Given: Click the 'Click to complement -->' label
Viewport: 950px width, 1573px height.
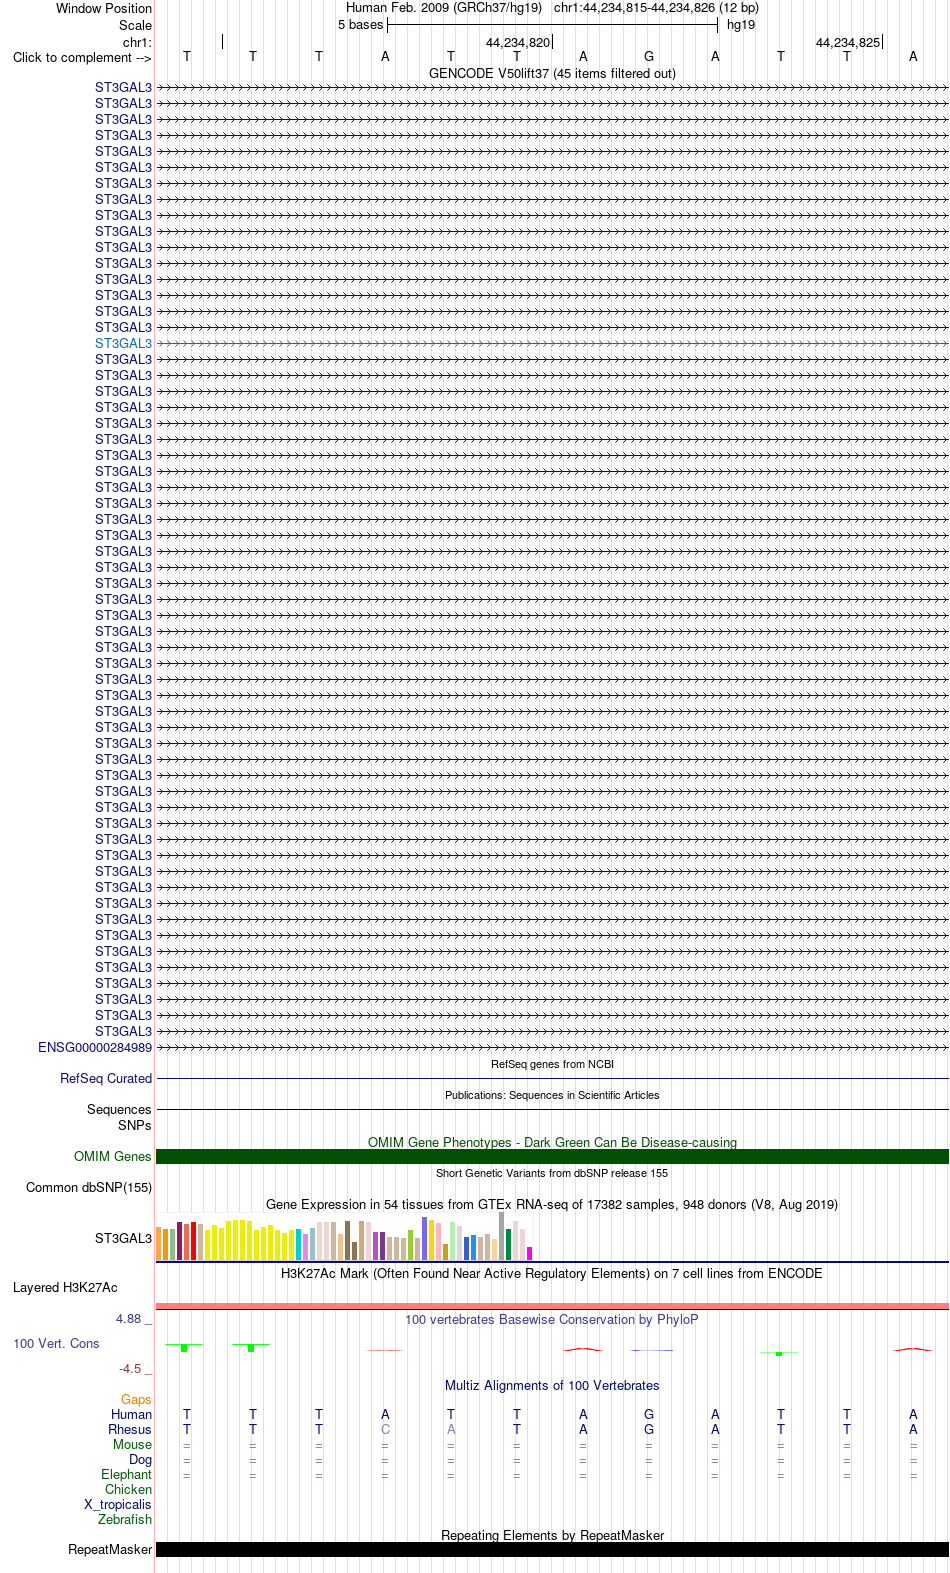Looking at the screenshot, I should [82, 57].
